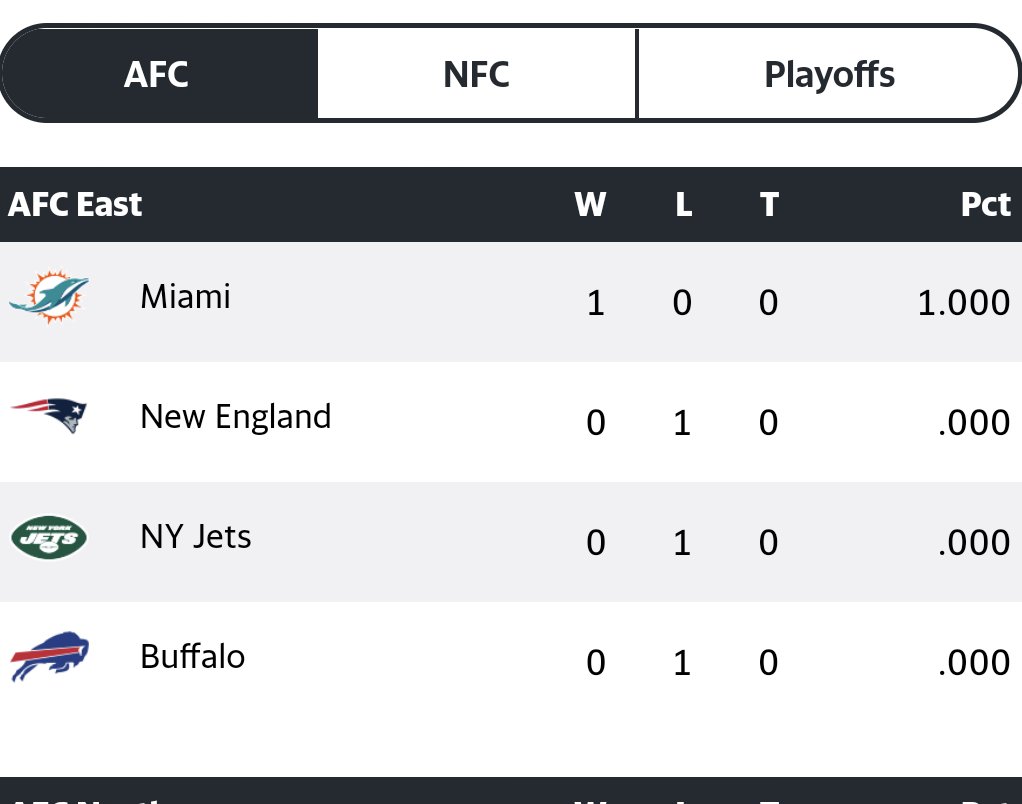This screenshot has height=804, width=1022.
Task: Open the Buffalo team link
Action: [x=192, y=657]
